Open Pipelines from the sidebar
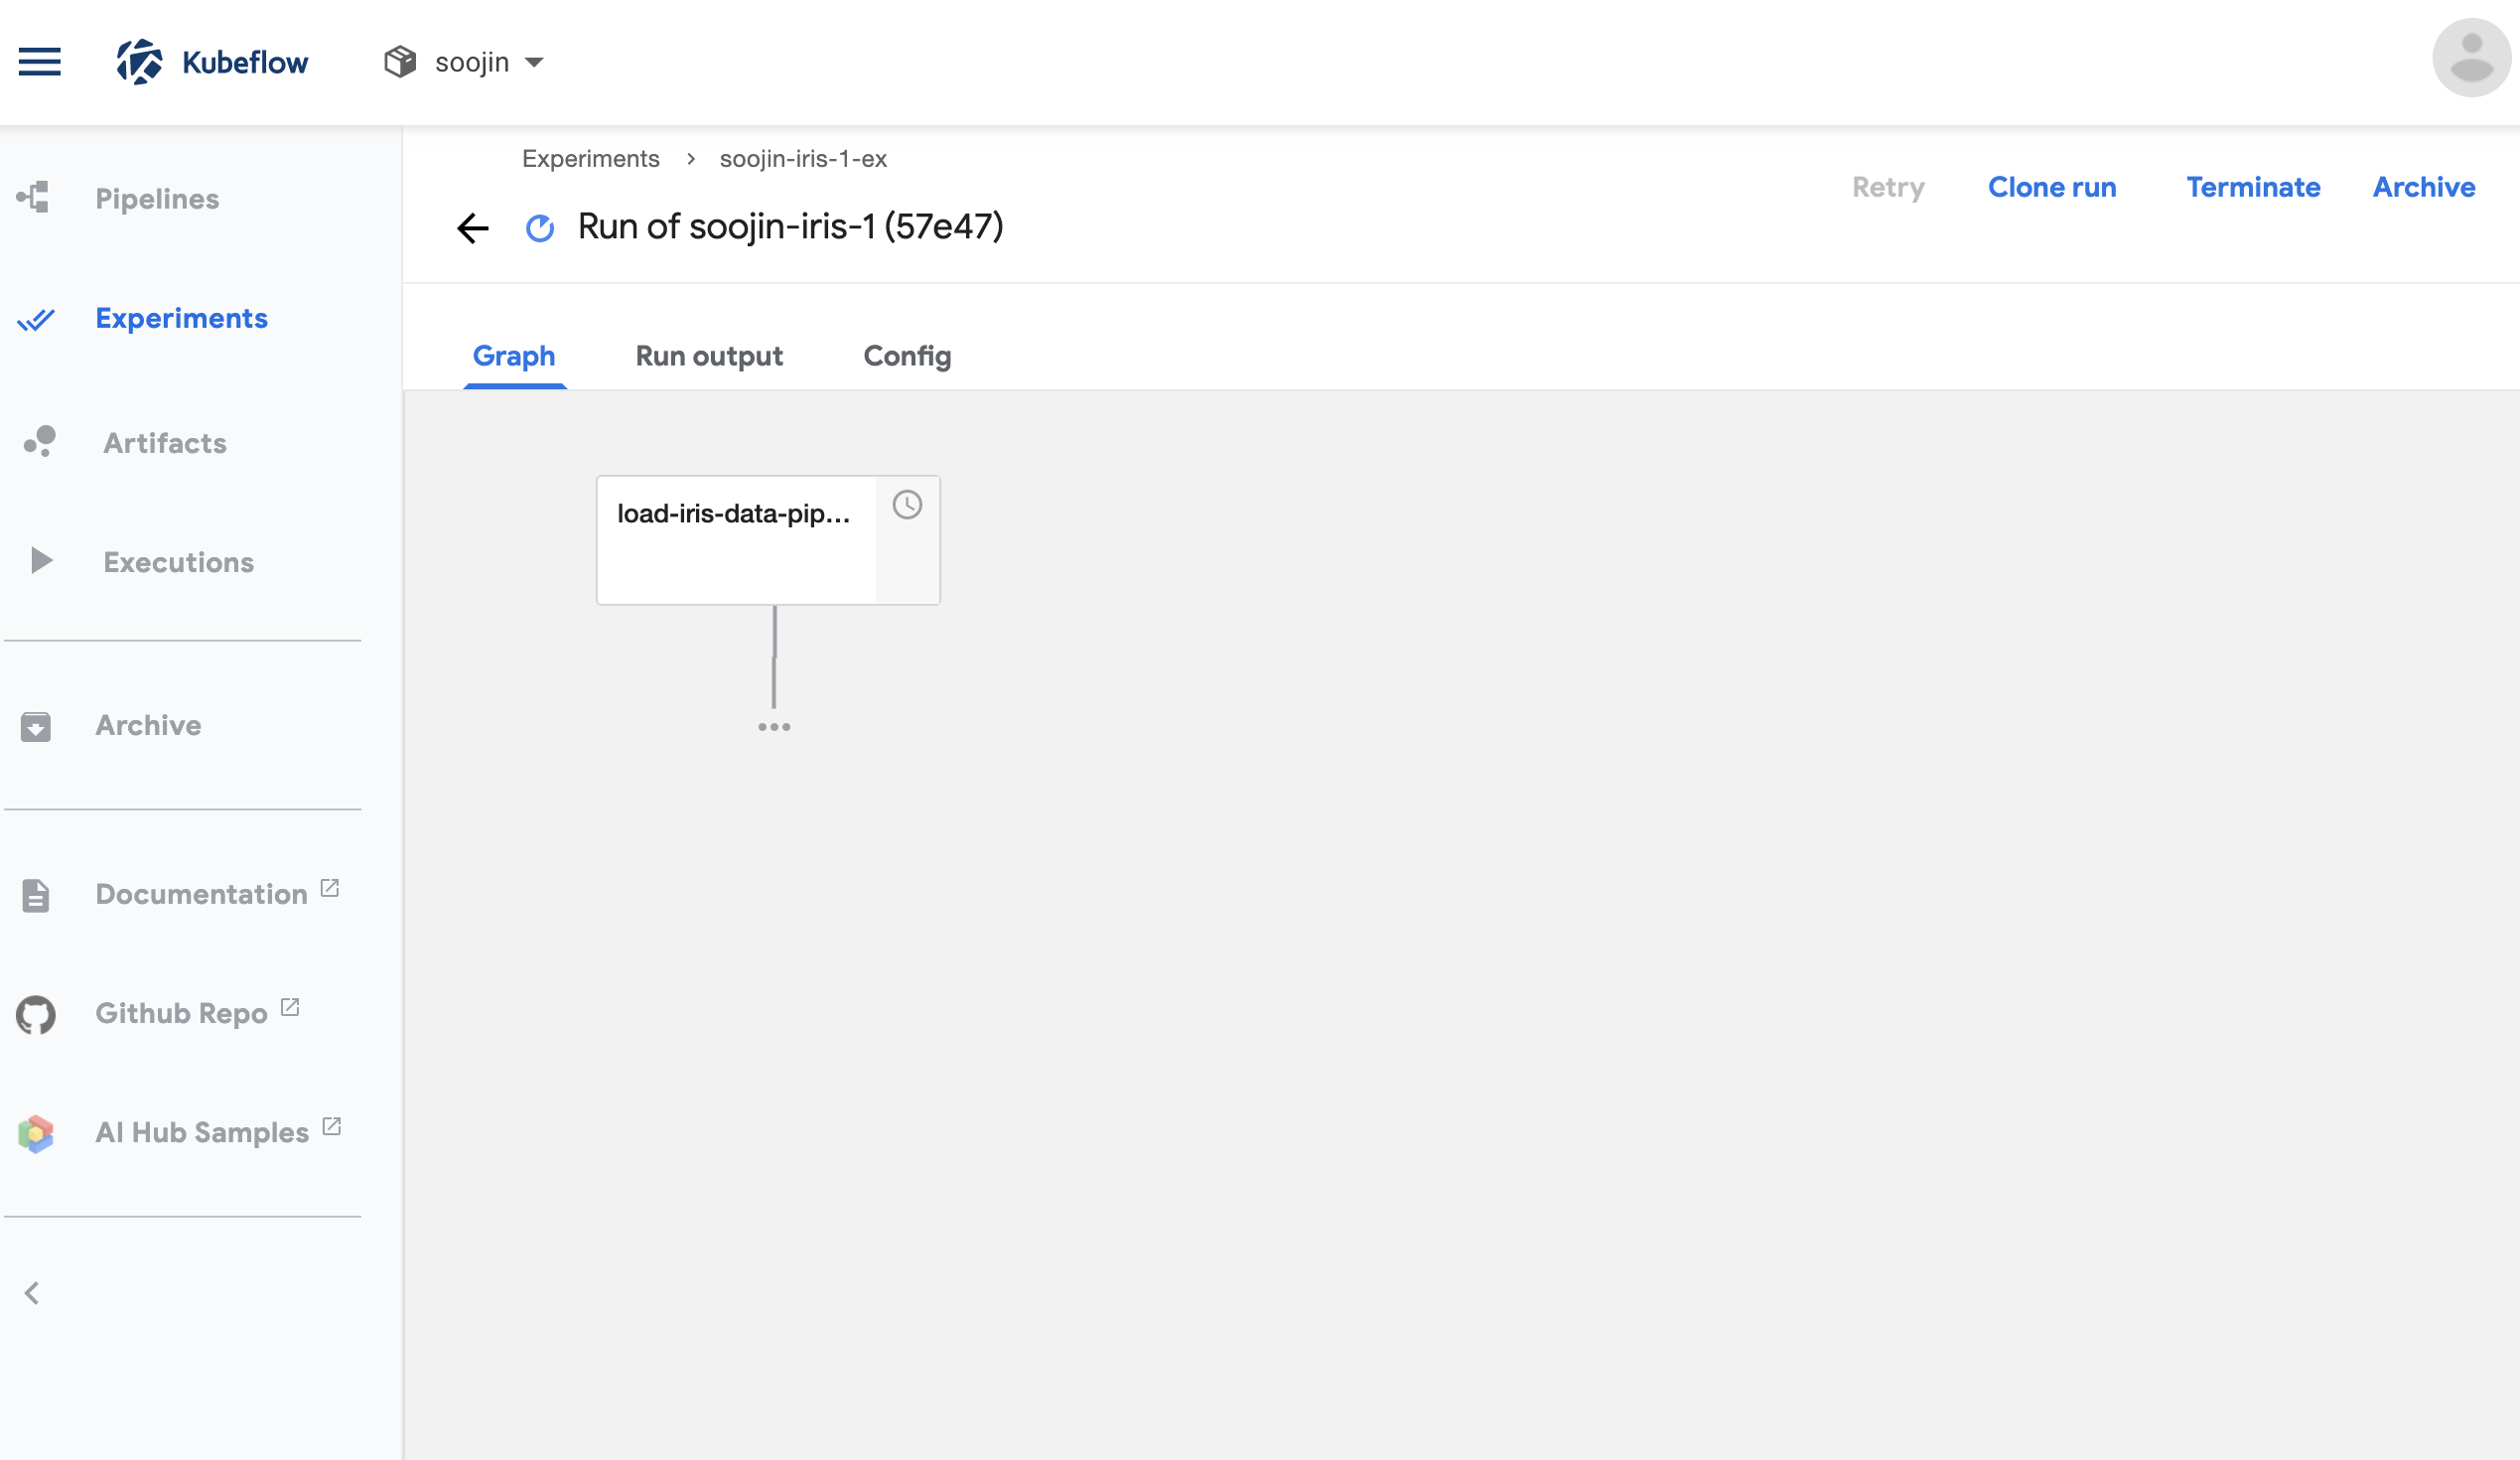The image size is (2520, 1460). tap(157, 198)
